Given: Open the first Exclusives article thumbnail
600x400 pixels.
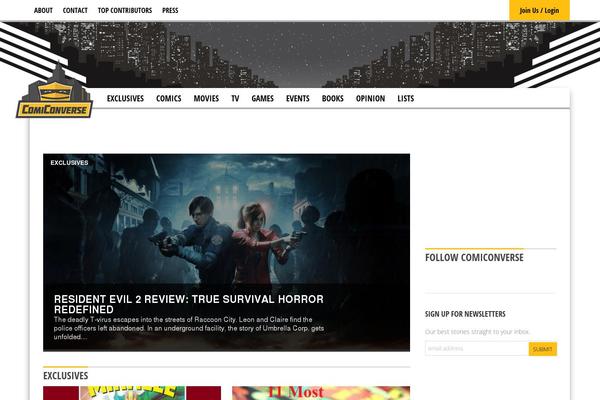Looking at the screenshot, I should click(x=132, y=393).
